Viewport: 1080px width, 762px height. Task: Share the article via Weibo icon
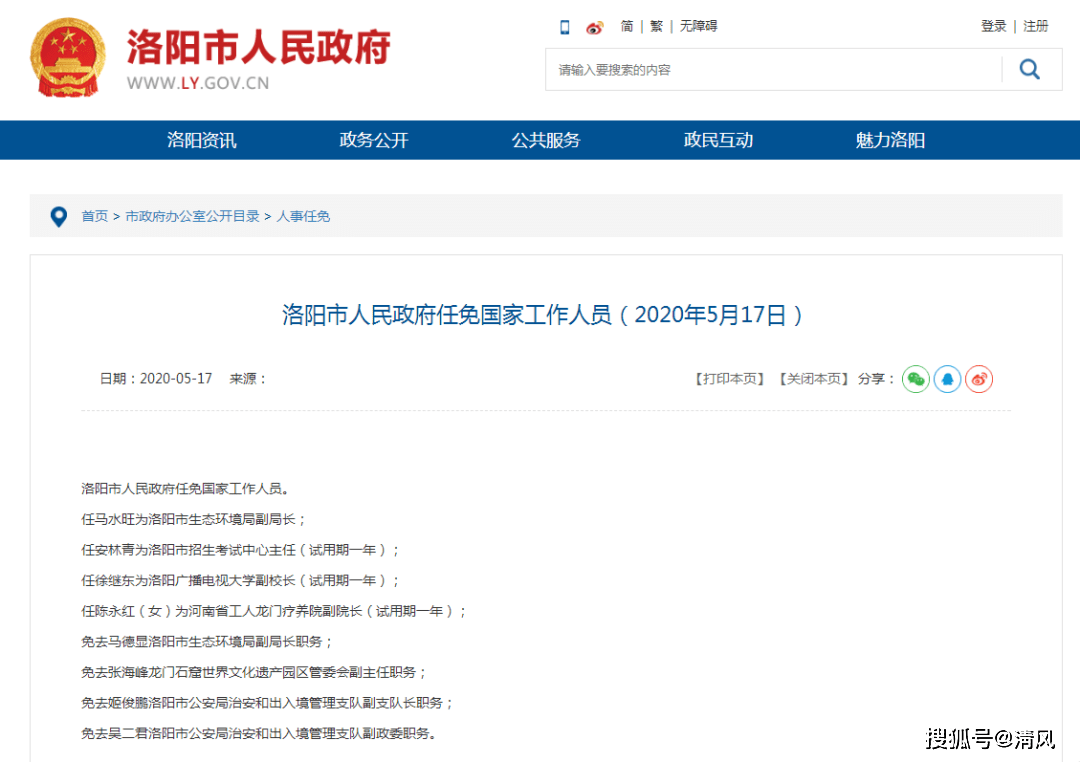click(x=979, y=379)
